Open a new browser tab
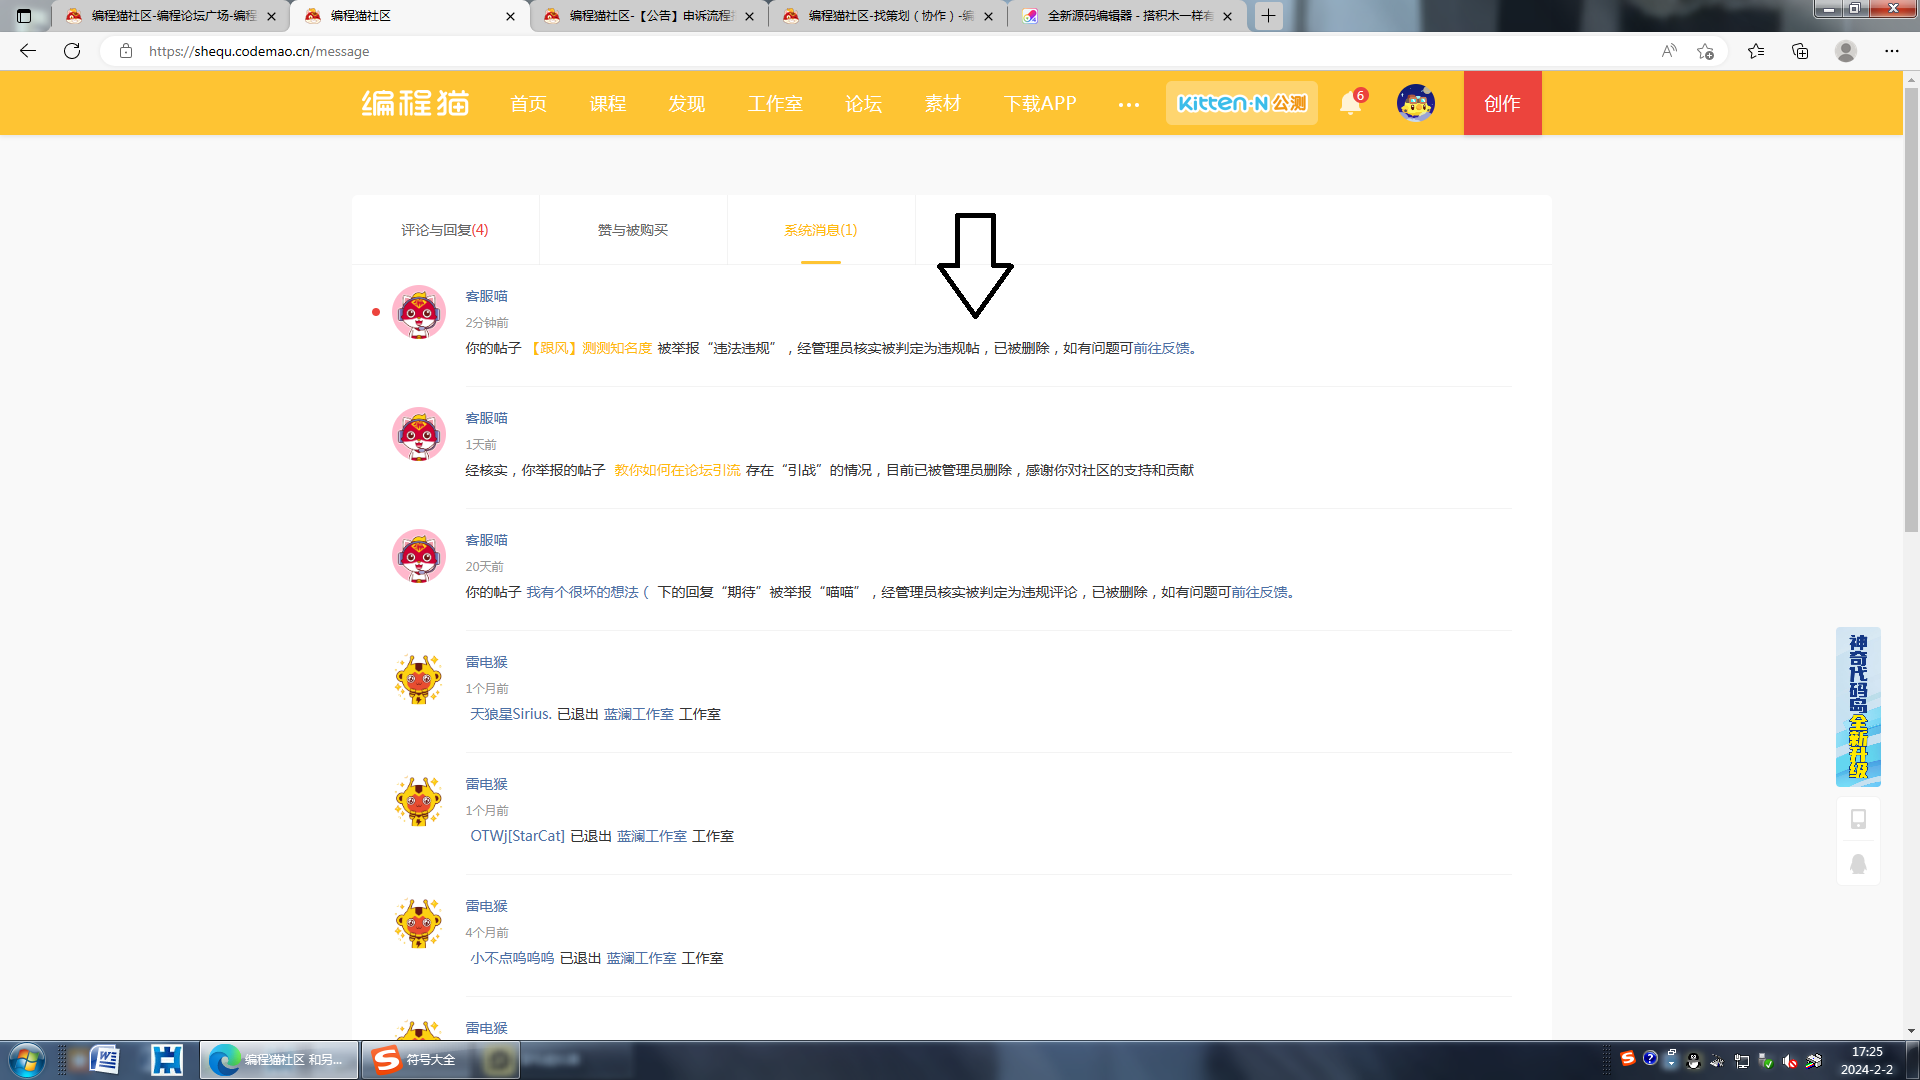This screenshot has width=1920, height=1080. click(x=1268, y=16)
